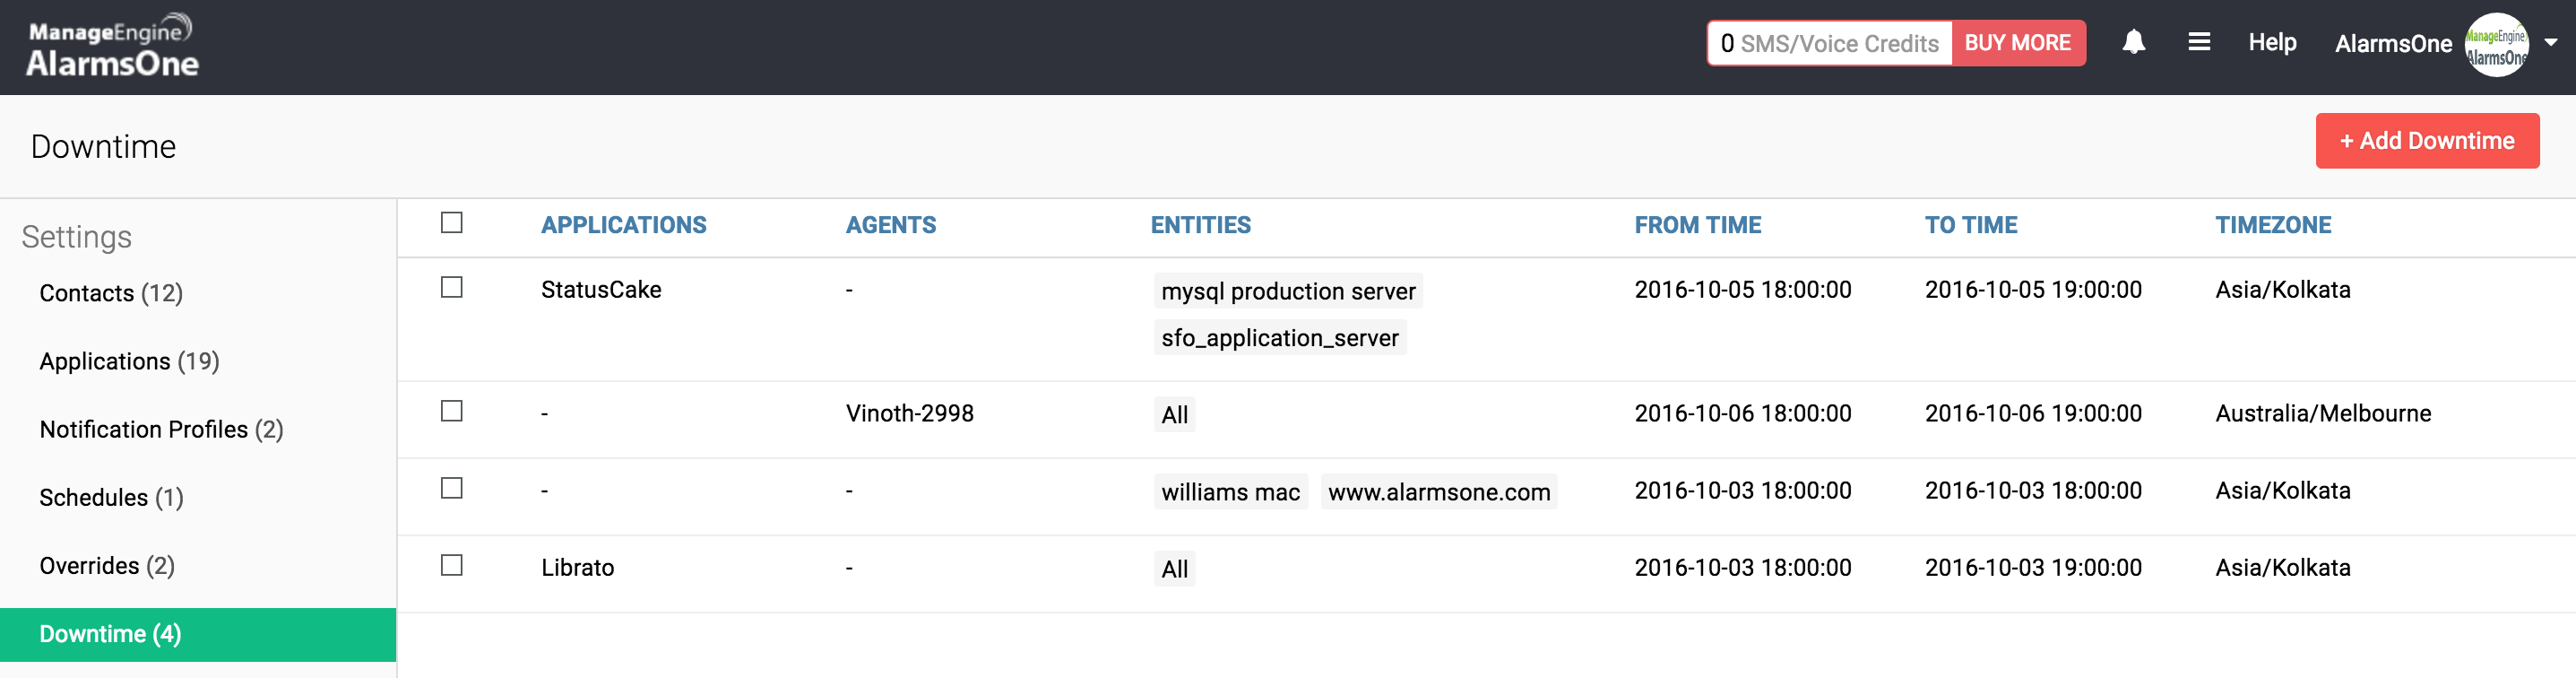Click the Add Downtime button
Image resolution: width=2576 pixels, height=678 pixels.
point(2427,141)
